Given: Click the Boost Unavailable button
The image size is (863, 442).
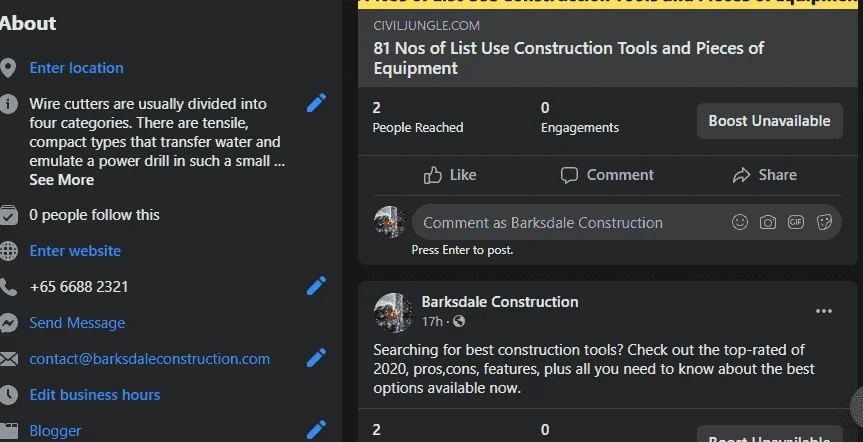Looking at the screenshot, I should pyautogui.click(x=769, y=121).
